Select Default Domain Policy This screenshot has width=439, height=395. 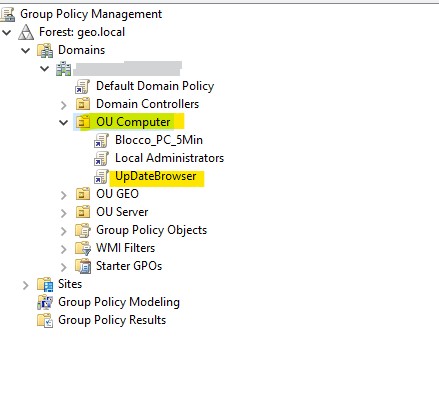coord(155,86)
